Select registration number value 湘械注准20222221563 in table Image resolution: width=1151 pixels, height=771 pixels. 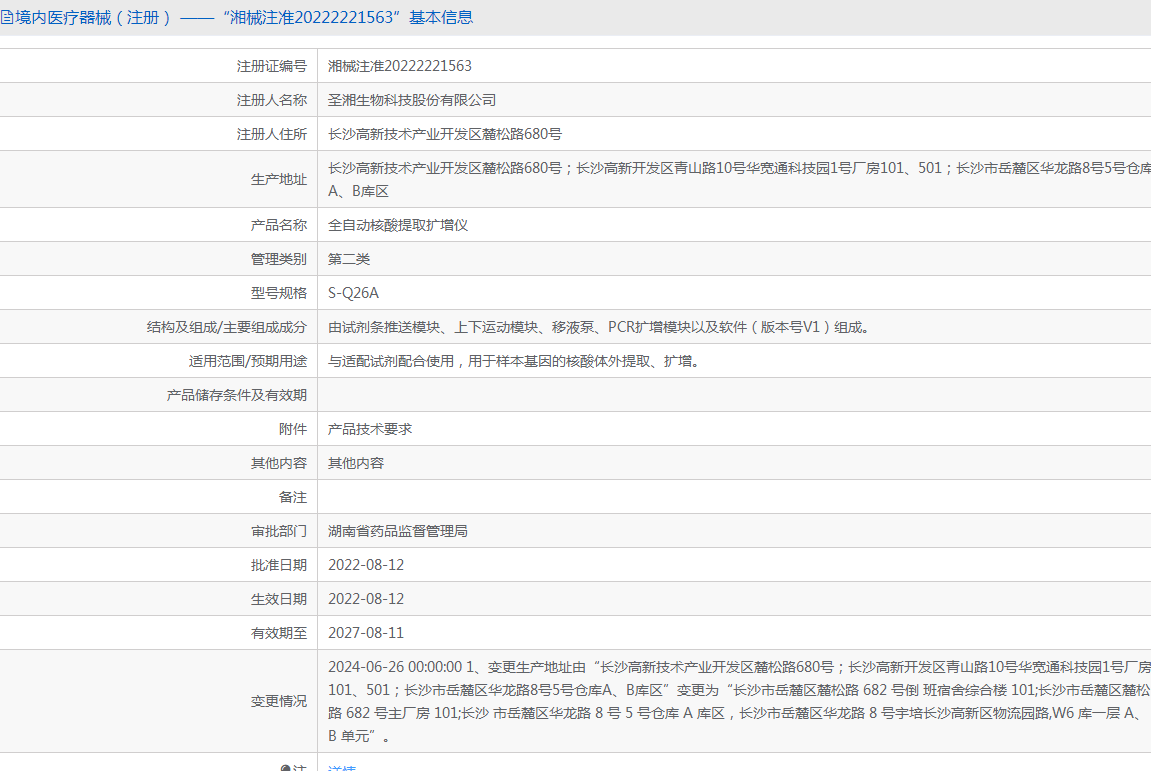400,66
